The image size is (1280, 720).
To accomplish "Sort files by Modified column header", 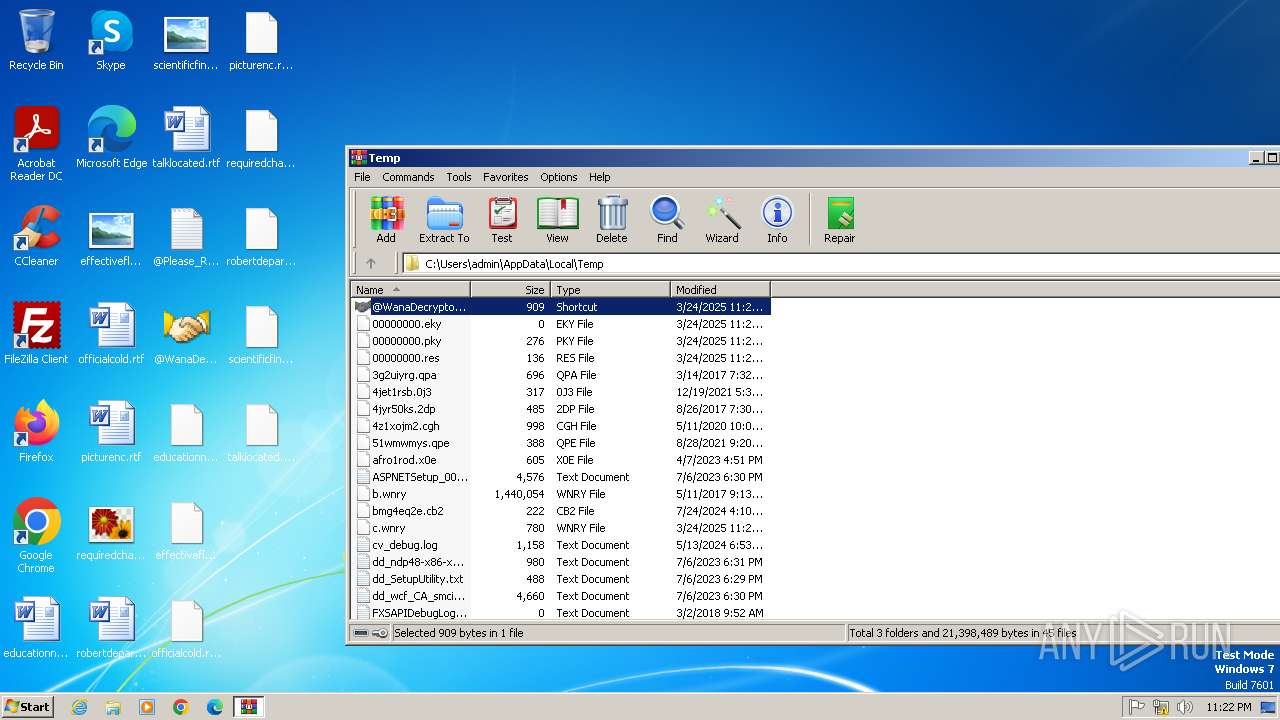I will [720, 290].
